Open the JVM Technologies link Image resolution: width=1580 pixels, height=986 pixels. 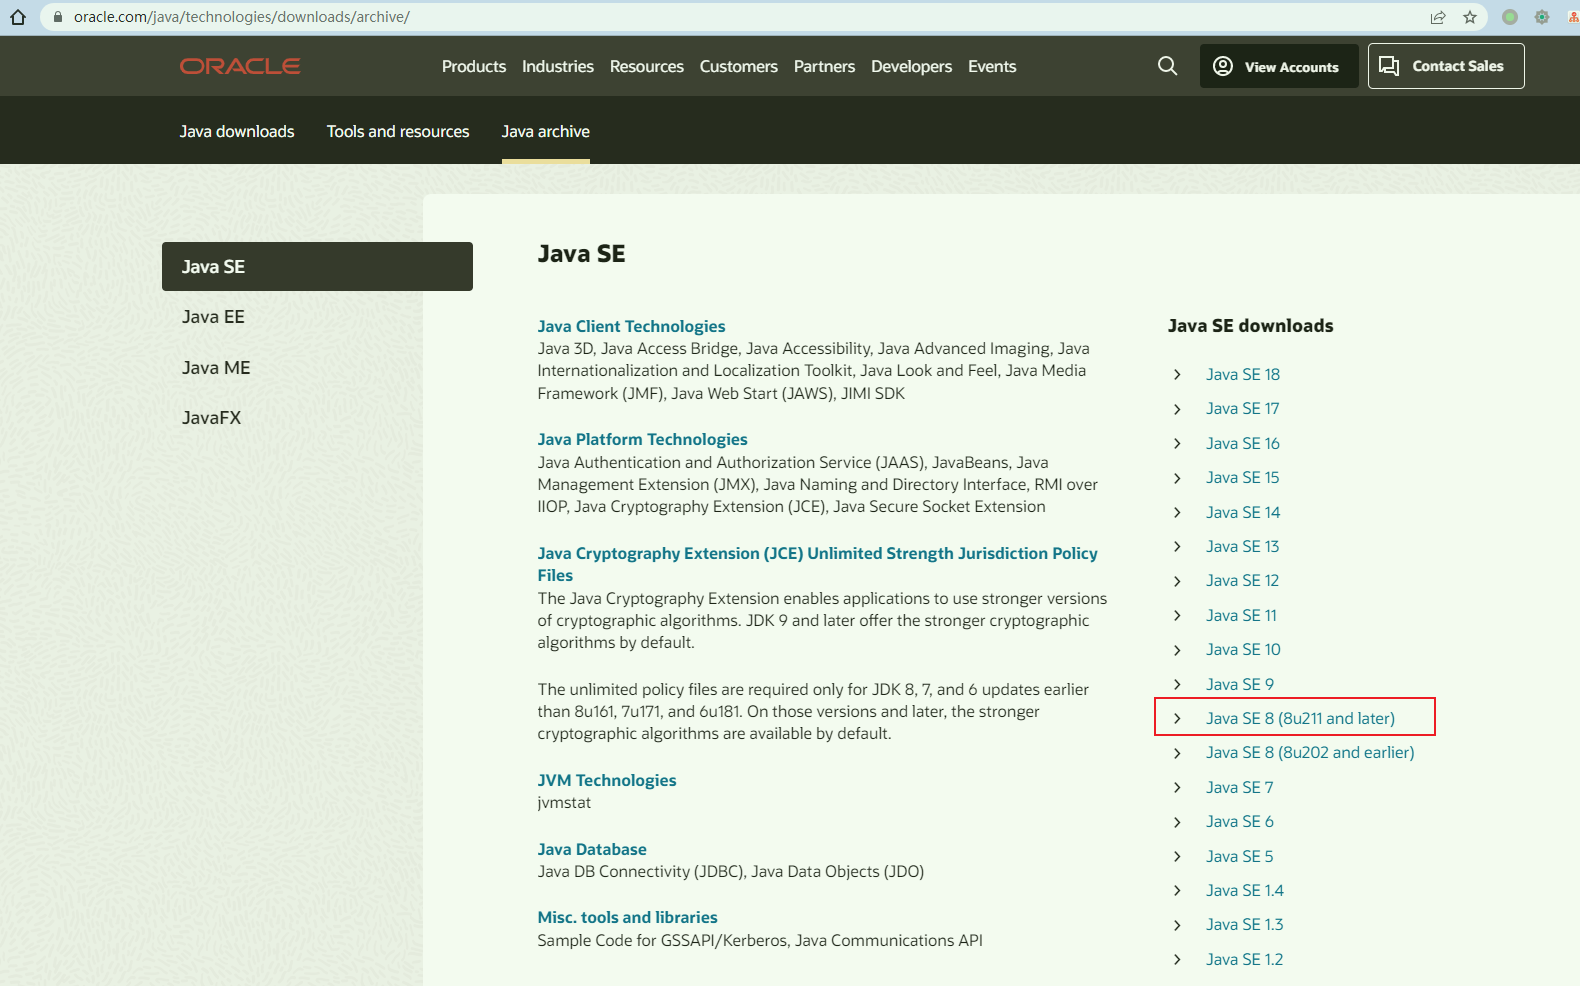click(607, 780)
